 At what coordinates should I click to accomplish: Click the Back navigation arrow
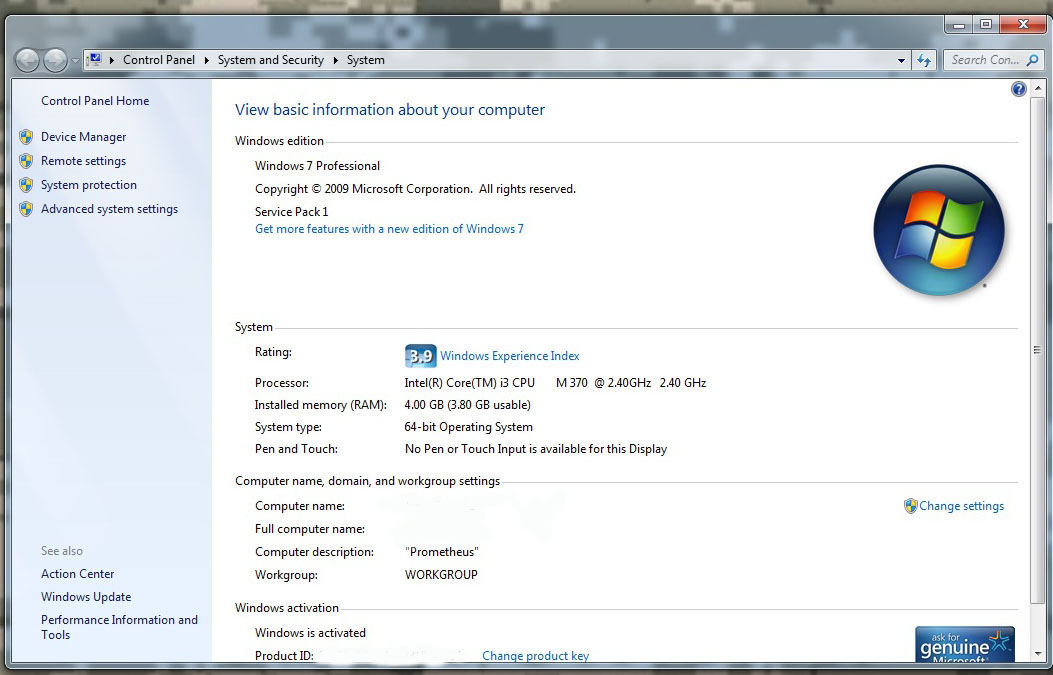27,60
